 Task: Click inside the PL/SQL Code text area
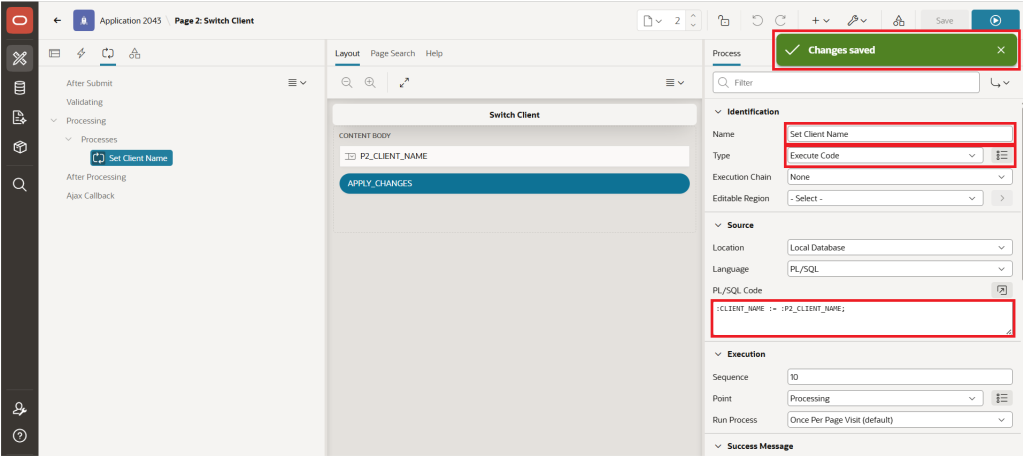[x=863, y=319]
